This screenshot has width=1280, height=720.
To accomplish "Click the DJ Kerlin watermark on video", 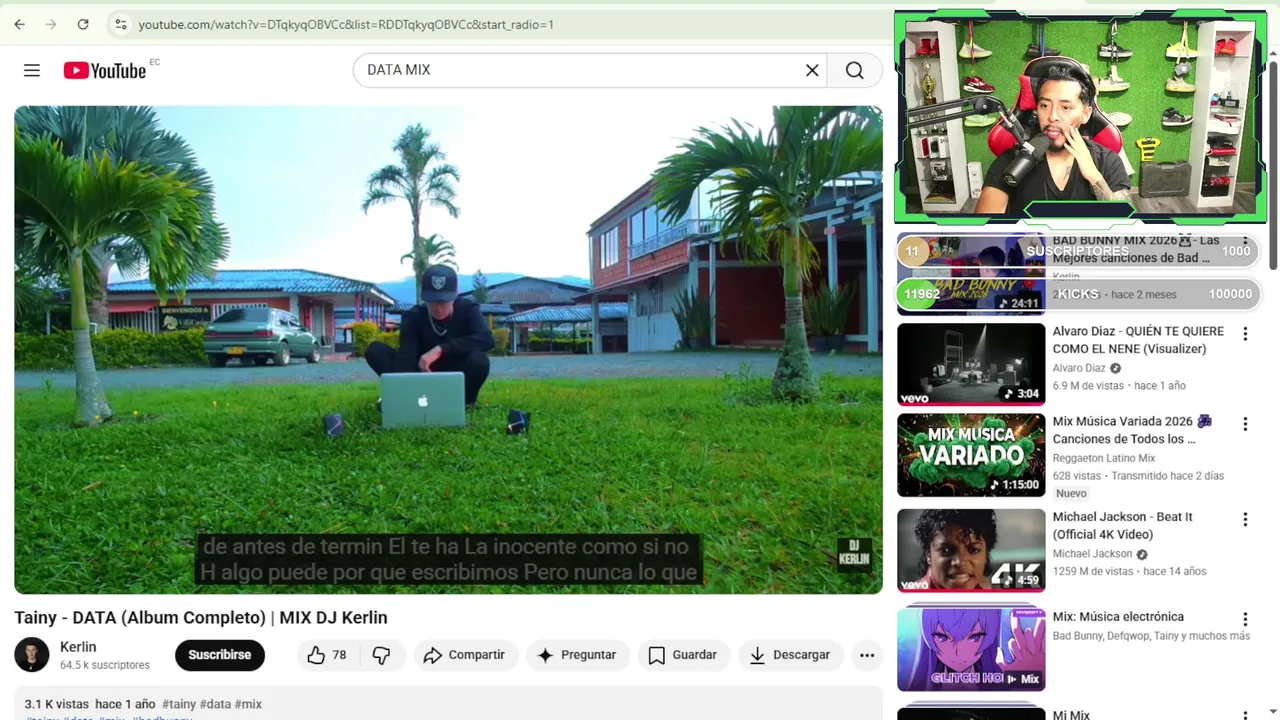I will pos(854,553).
